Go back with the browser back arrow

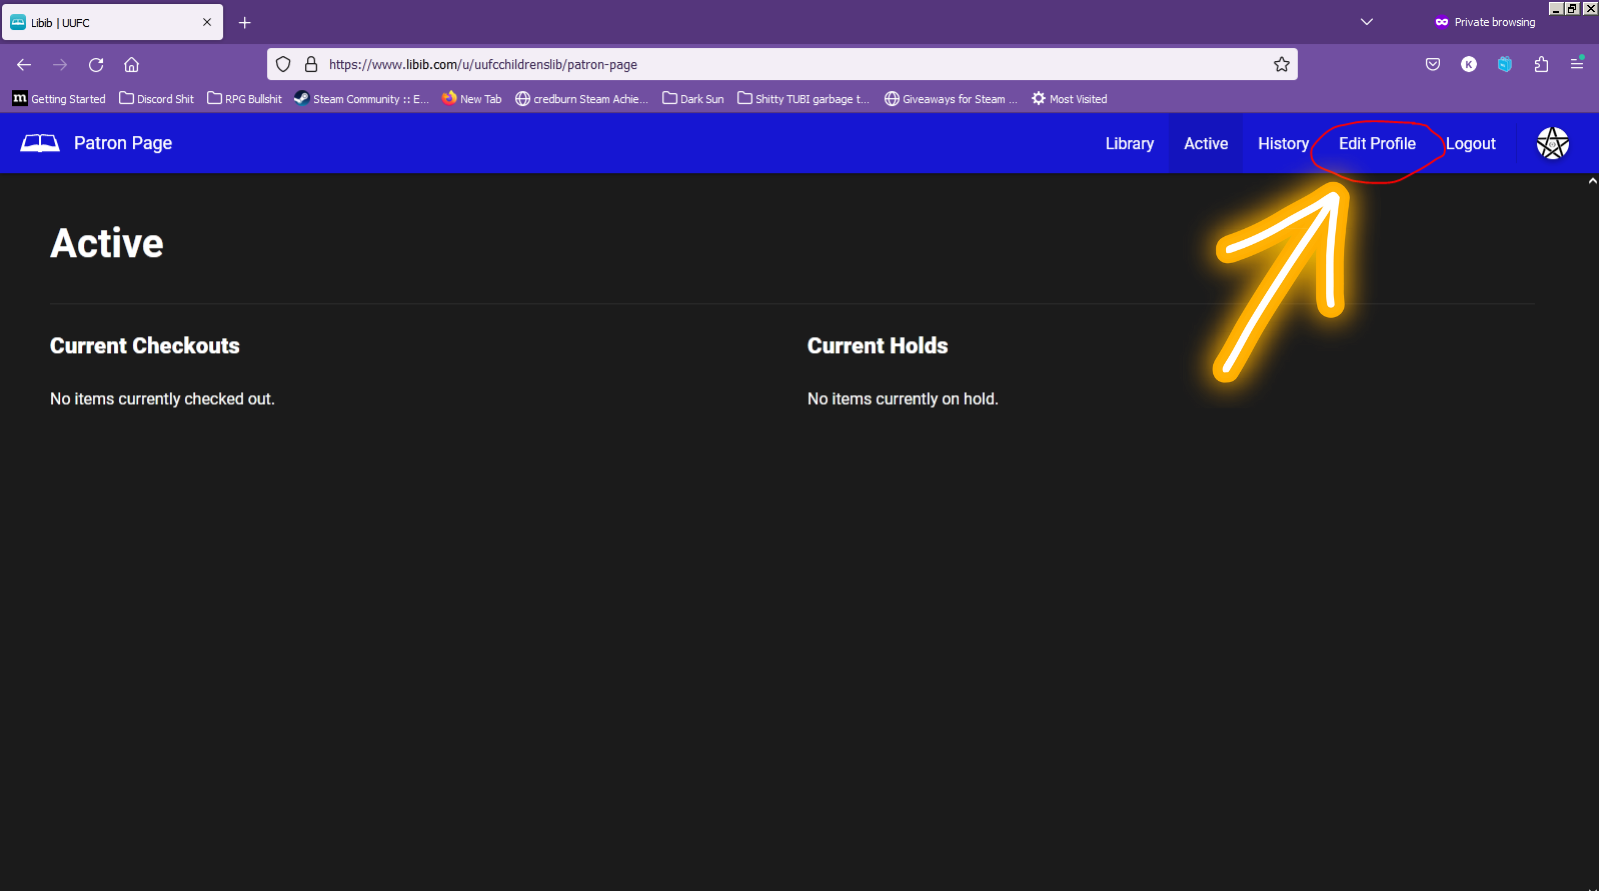[x=24, y=64]
